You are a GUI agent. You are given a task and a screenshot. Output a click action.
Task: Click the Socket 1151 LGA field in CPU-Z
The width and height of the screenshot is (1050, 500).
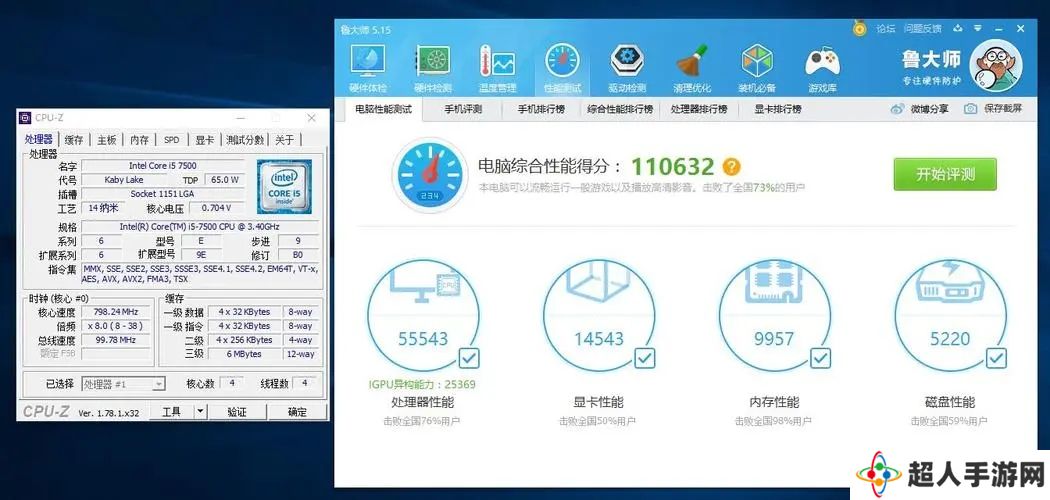163,193
